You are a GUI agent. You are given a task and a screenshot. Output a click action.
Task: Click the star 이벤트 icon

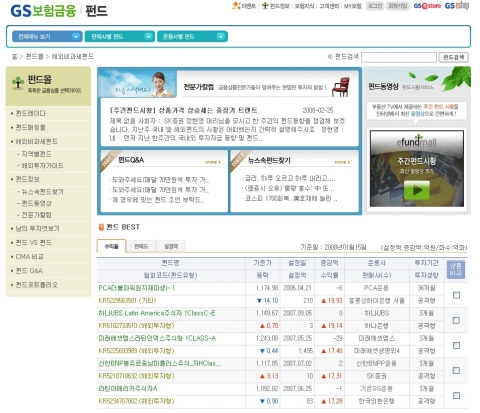click(236, 5)
